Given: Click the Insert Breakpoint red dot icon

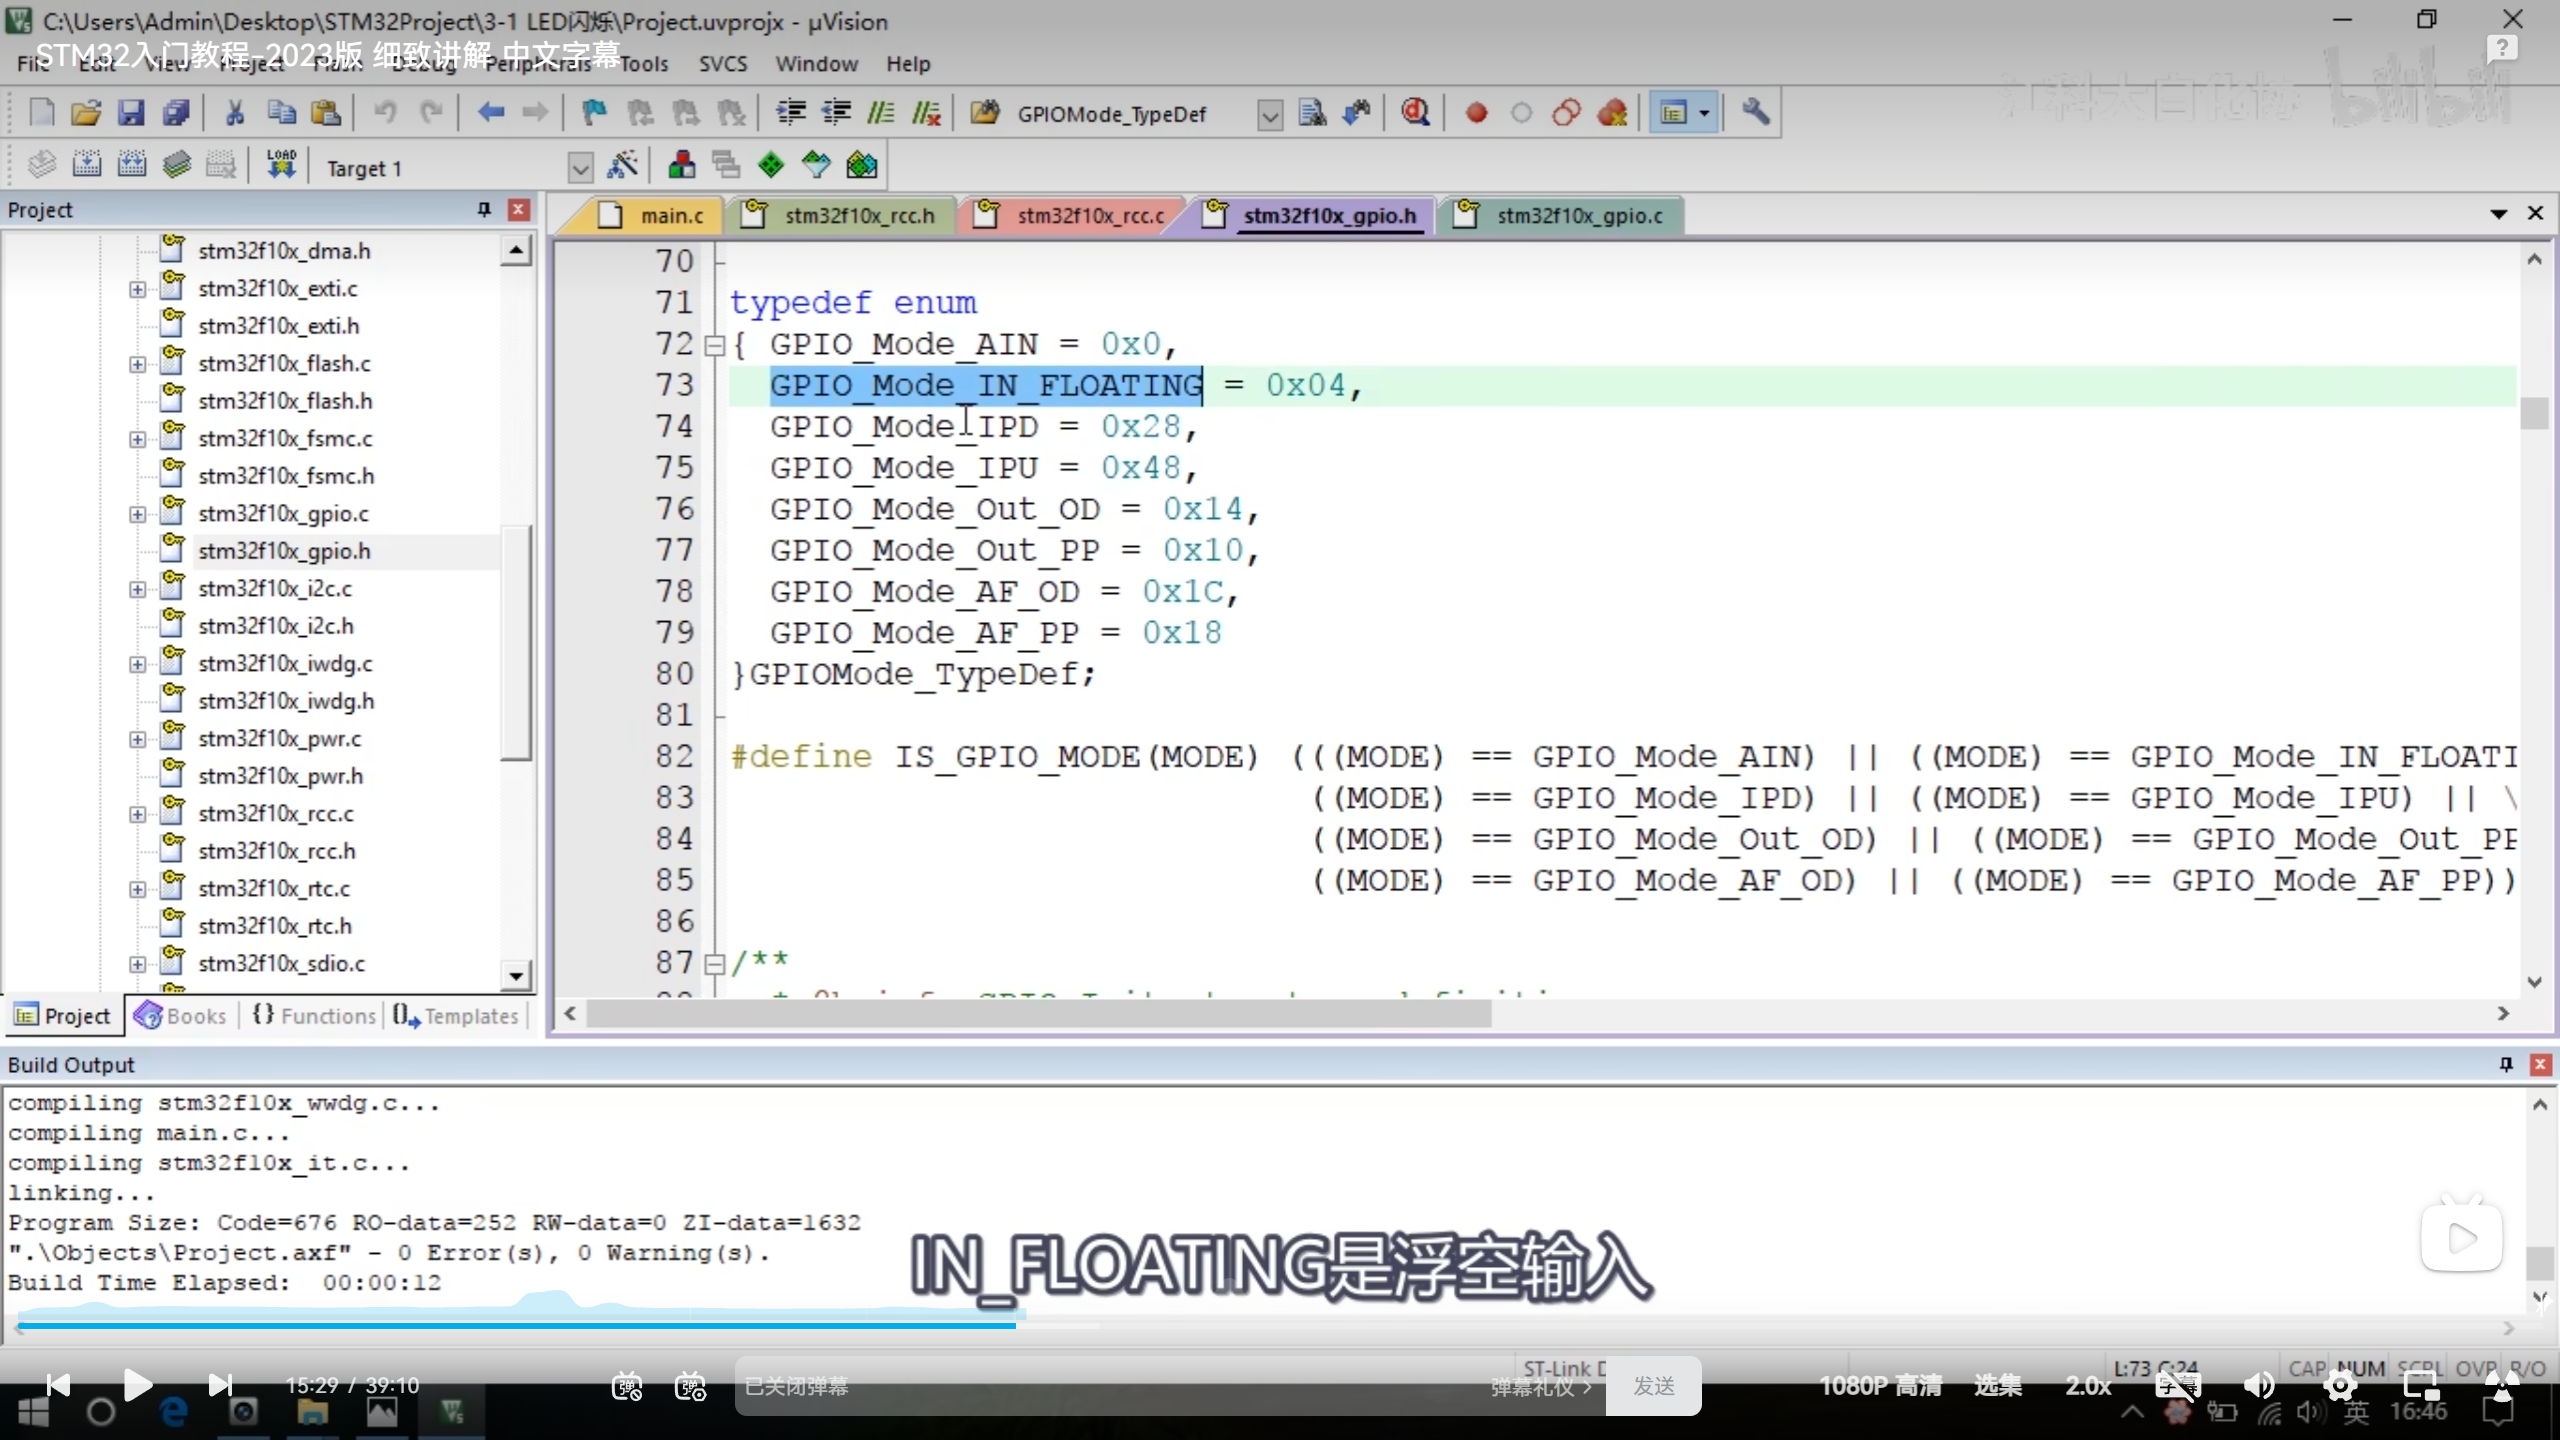Looking at the screenshot, I should pyautogui.click(x=1476, y=113).
